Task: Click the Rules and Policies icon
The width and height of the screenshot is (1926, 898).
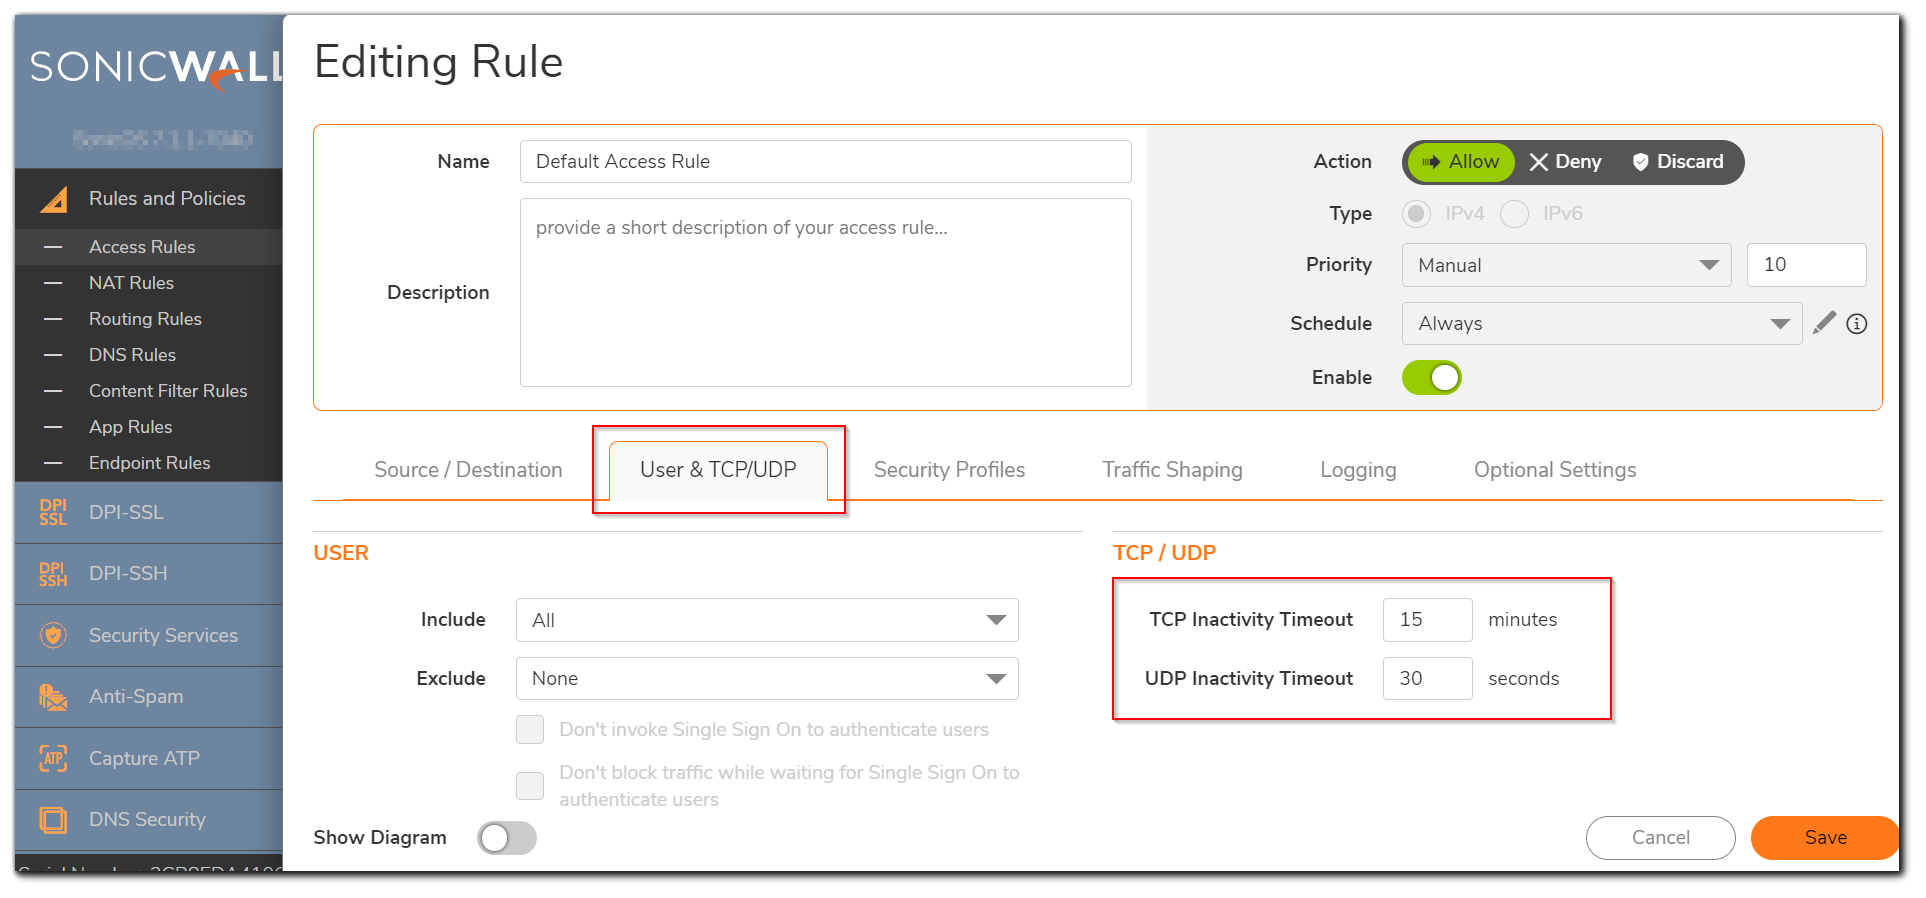Action: click(x=54, y=199)
